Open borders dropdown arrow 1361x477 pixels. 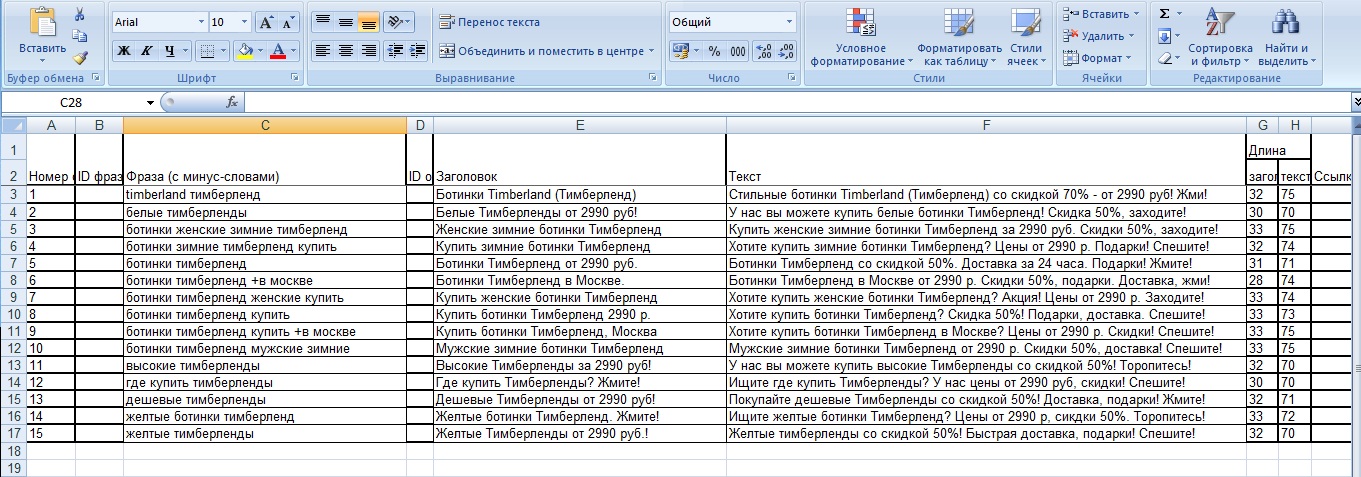click(223, 51)
